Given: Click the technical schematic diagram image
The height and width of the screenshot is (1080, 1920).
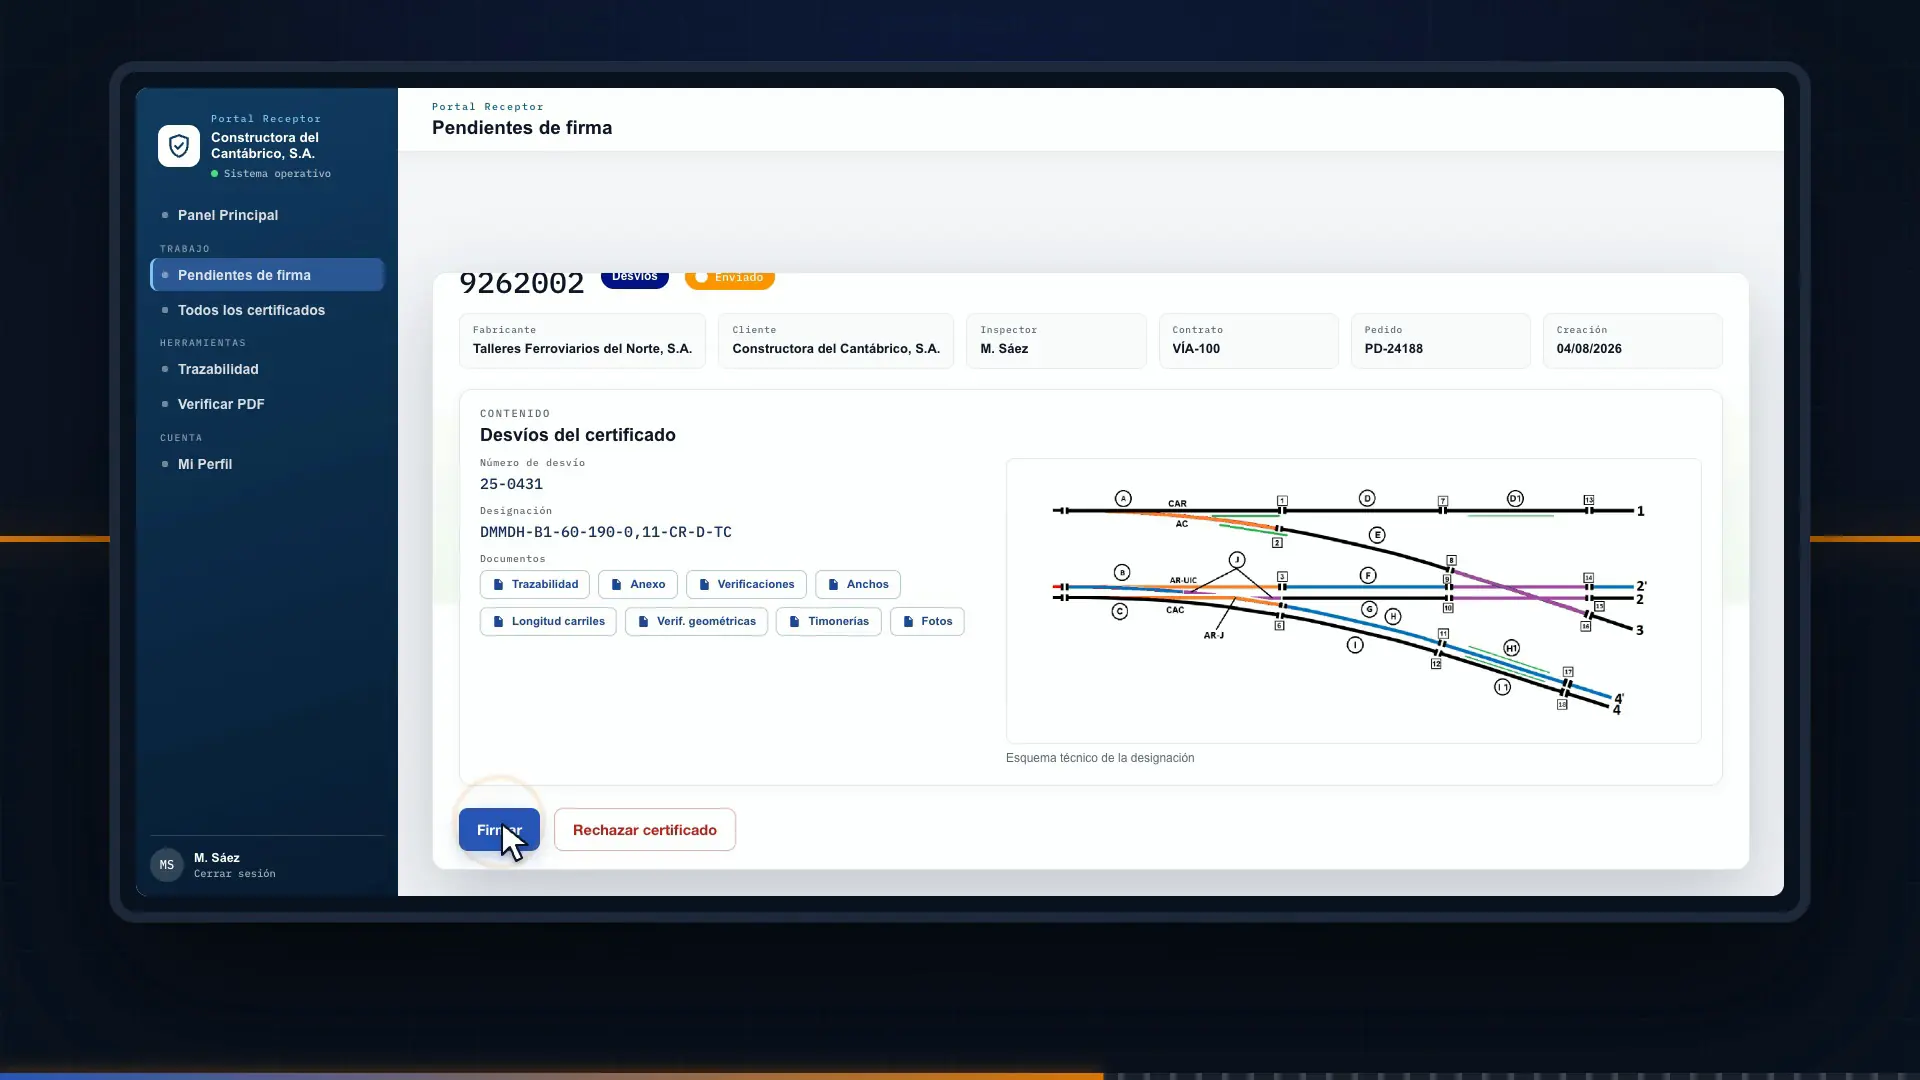Looking at the screenshot, I should [1353, 601].
